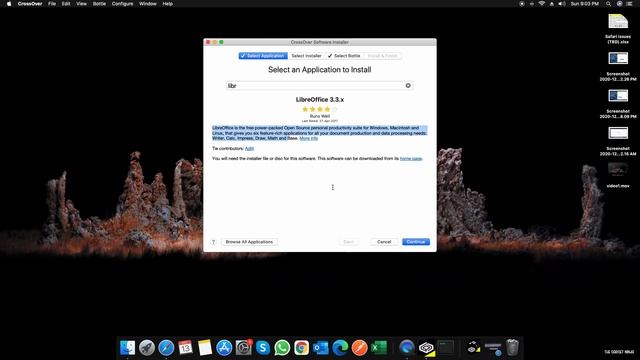This screenshot has width=640, height=360.
Task: Click the Add tie contributor link
Action: [x=249, y=149]
